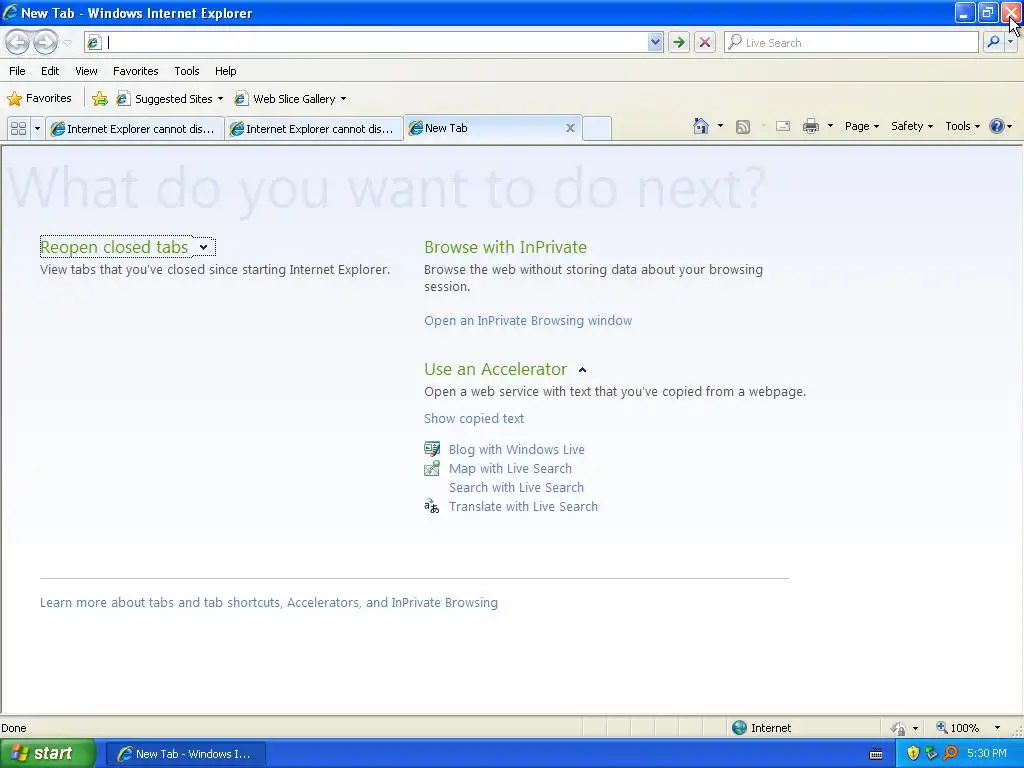
Task: Open an InPrivate Browsing window link
Action: point(528,321)
